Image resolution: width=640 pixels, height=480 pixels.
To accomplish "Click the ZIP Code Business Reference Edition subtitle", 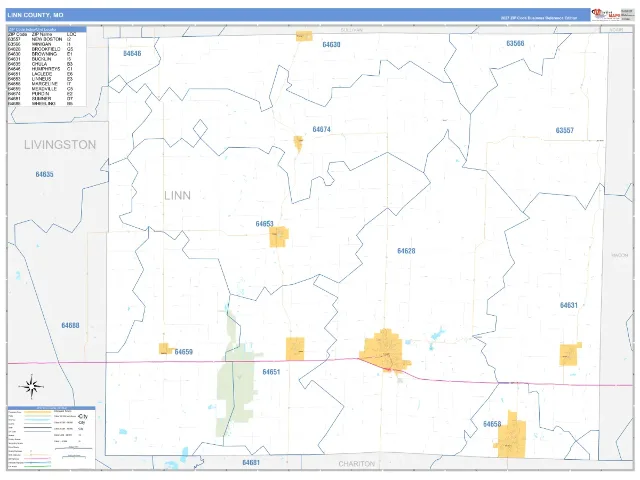I will pyautogui.click(x=539, y=18).
